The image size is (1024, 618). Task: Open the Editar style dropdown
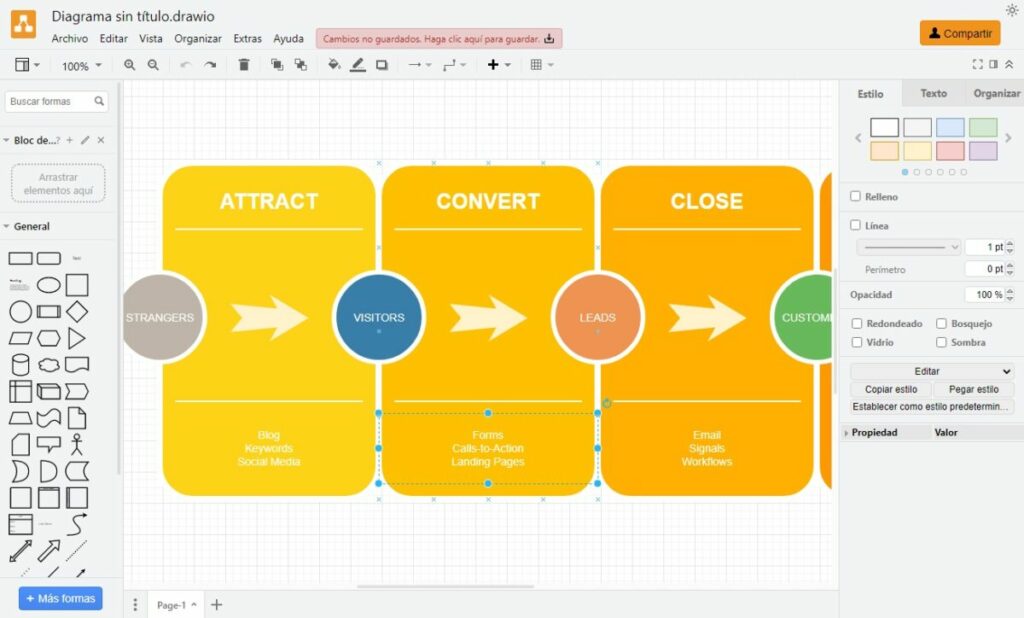(931, 371)
